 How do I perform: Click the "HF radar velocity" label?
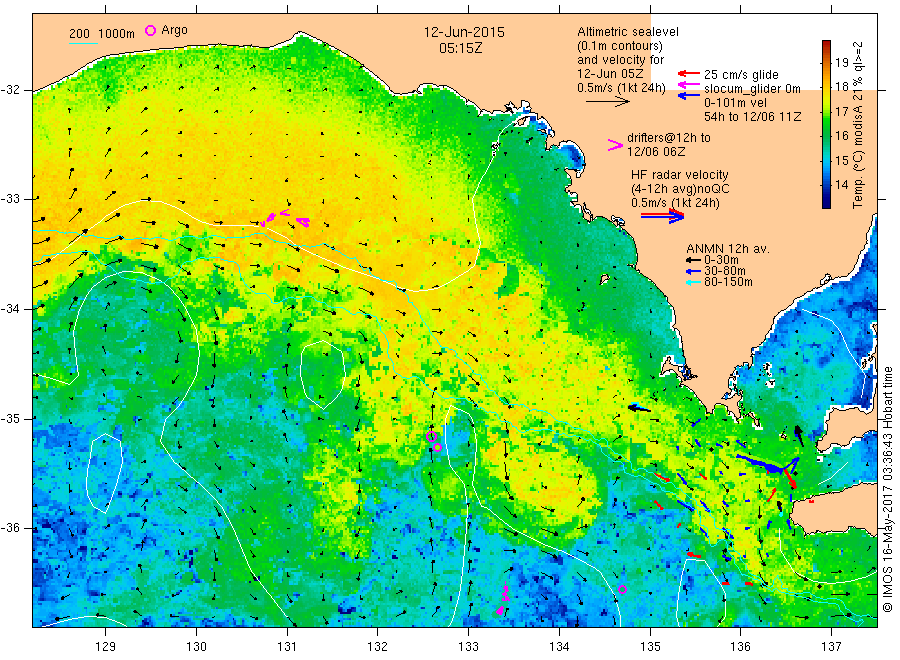pyautogui.click(x=680, y=175)
